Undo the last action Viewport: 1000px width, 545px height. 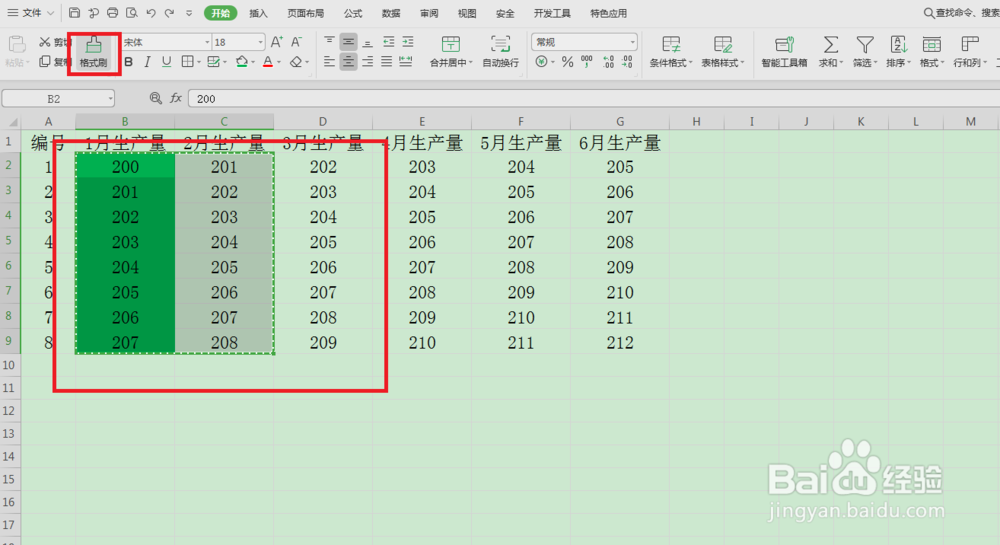click(x=151, y=13)
